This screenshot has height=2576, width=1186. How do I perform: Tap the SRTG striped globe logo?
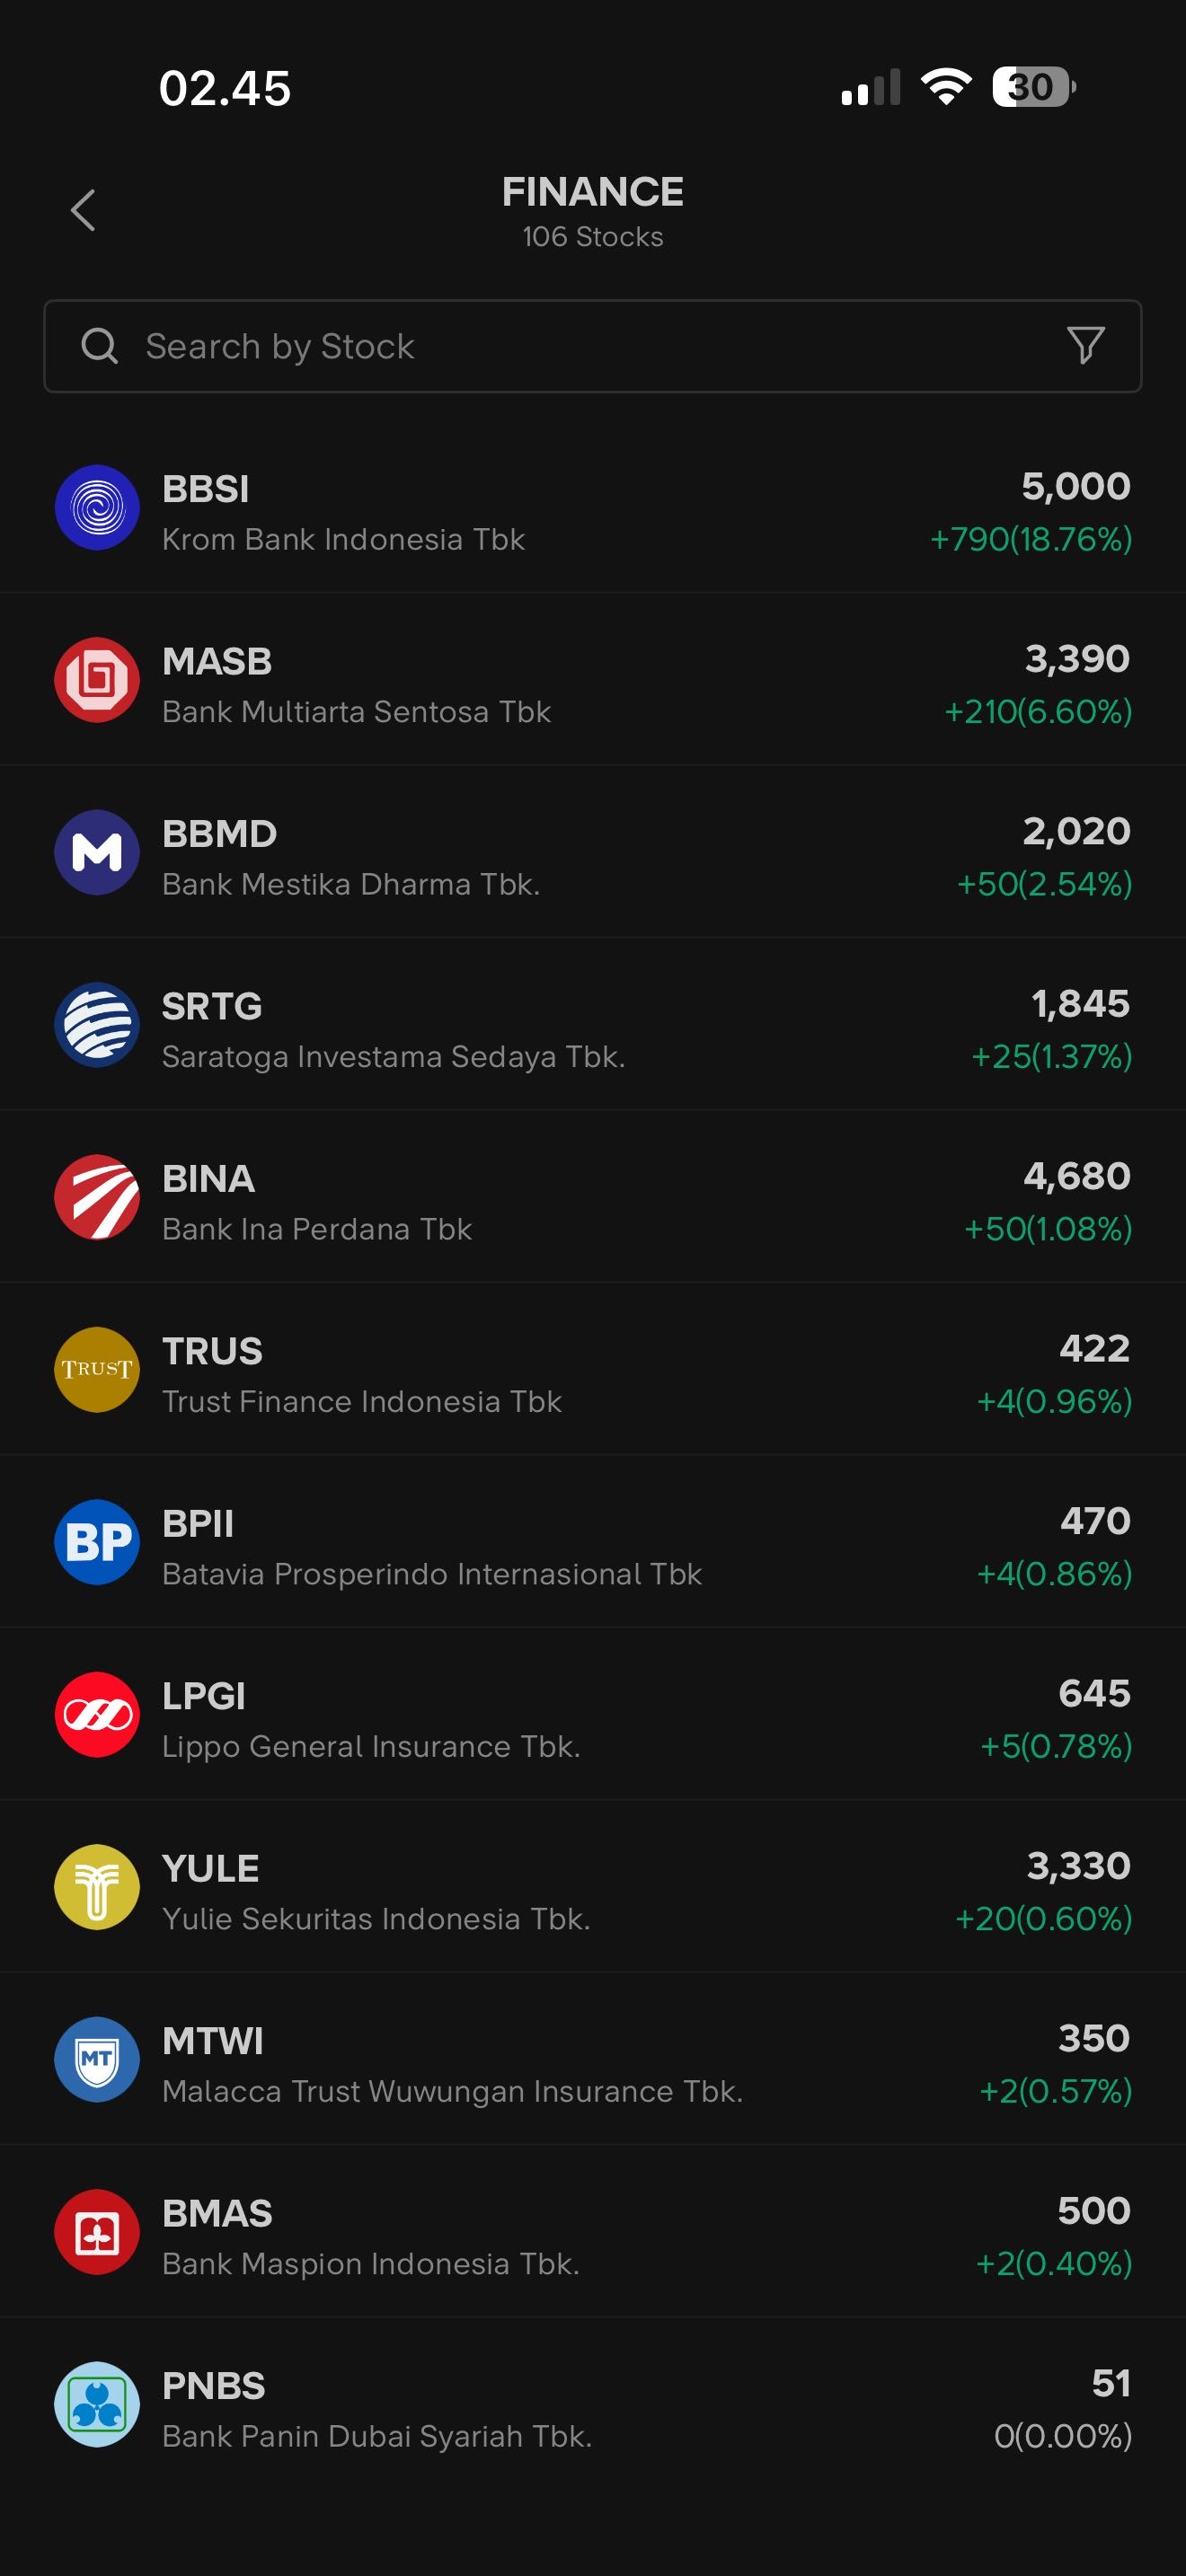97,1025
